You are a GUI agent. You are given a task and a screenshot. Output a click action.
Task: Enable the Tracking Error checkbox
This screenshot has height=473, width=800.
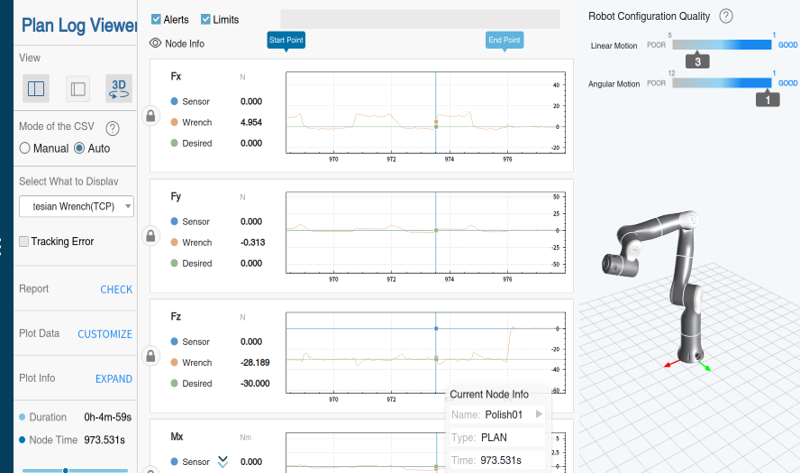tap(25, 241)
